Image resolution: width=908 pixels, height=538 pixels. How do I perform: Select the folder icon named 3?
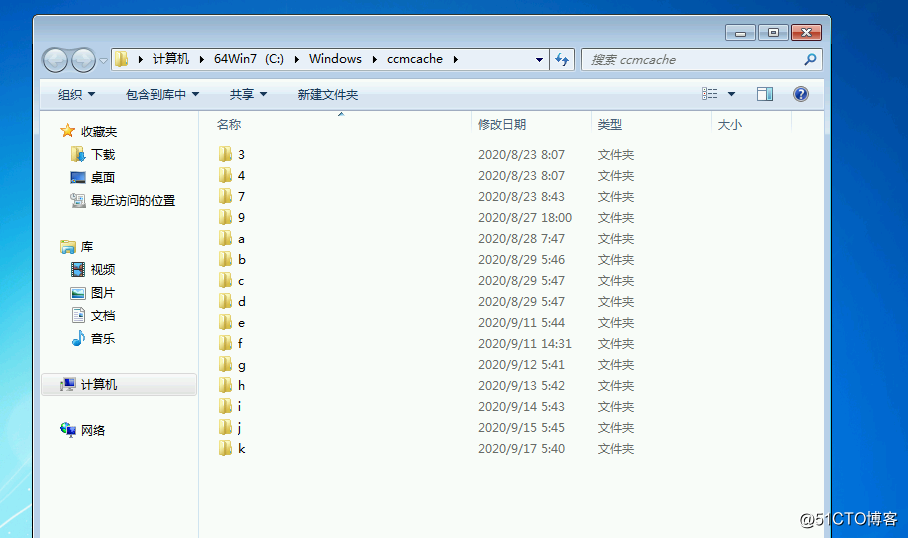[x=225, y=154]
